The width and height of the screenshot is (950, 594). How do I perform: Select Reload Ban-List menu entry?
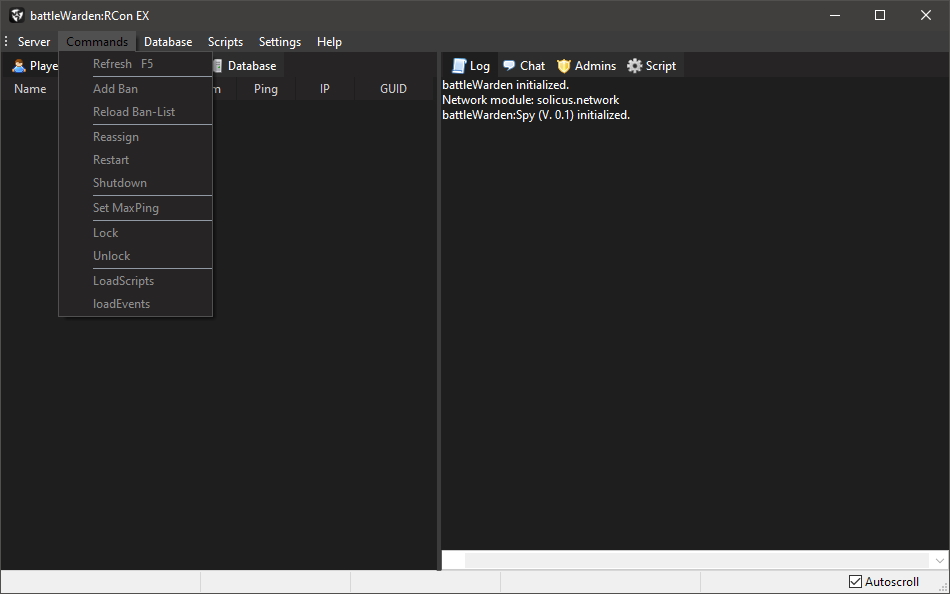coord(136,112)
